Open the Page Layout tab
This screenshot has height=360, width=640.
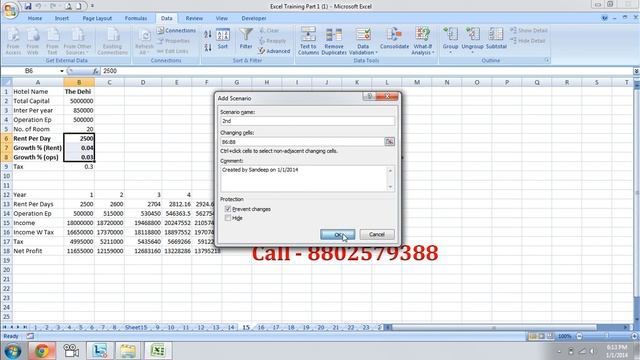click(x=97, y=18)
